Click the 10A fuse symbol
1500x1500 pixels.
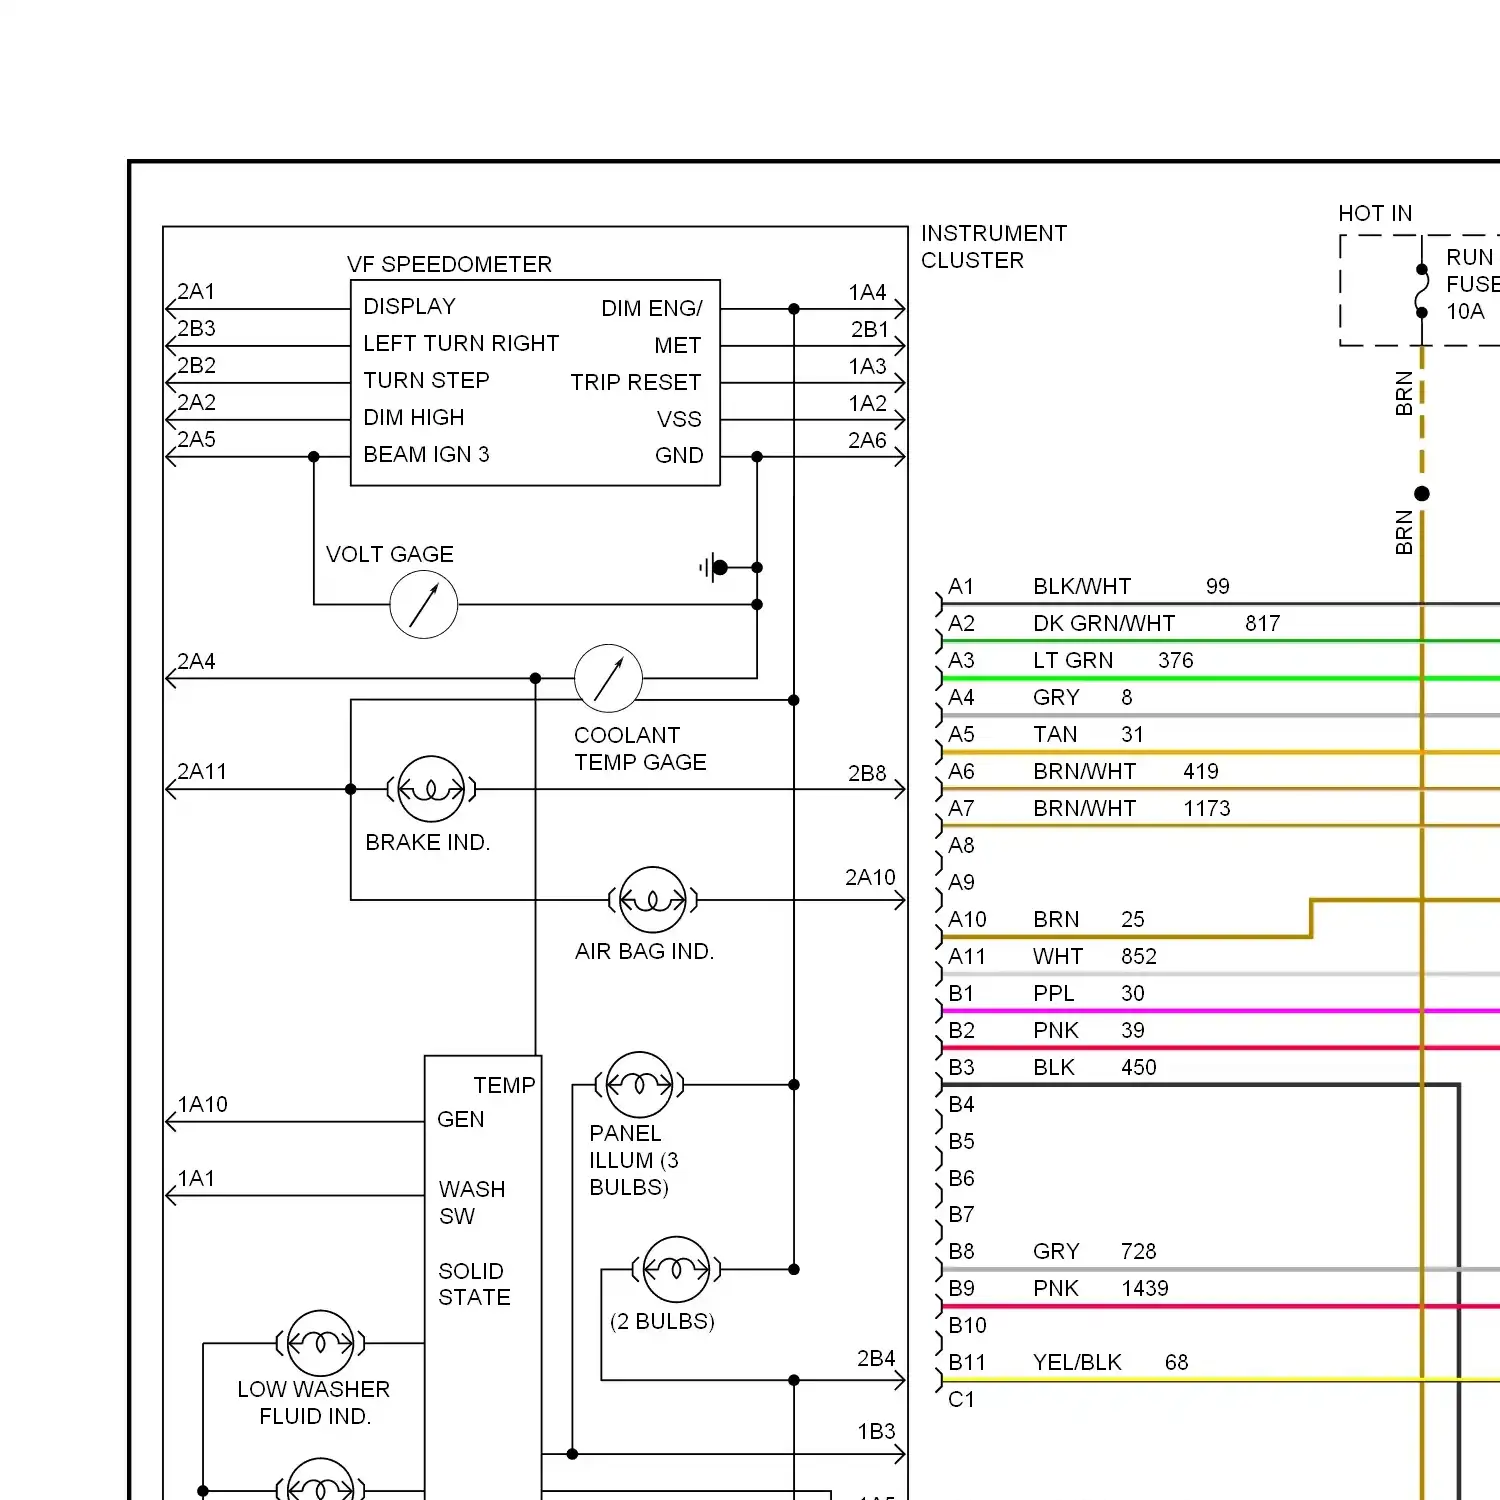coord(1421,291)
